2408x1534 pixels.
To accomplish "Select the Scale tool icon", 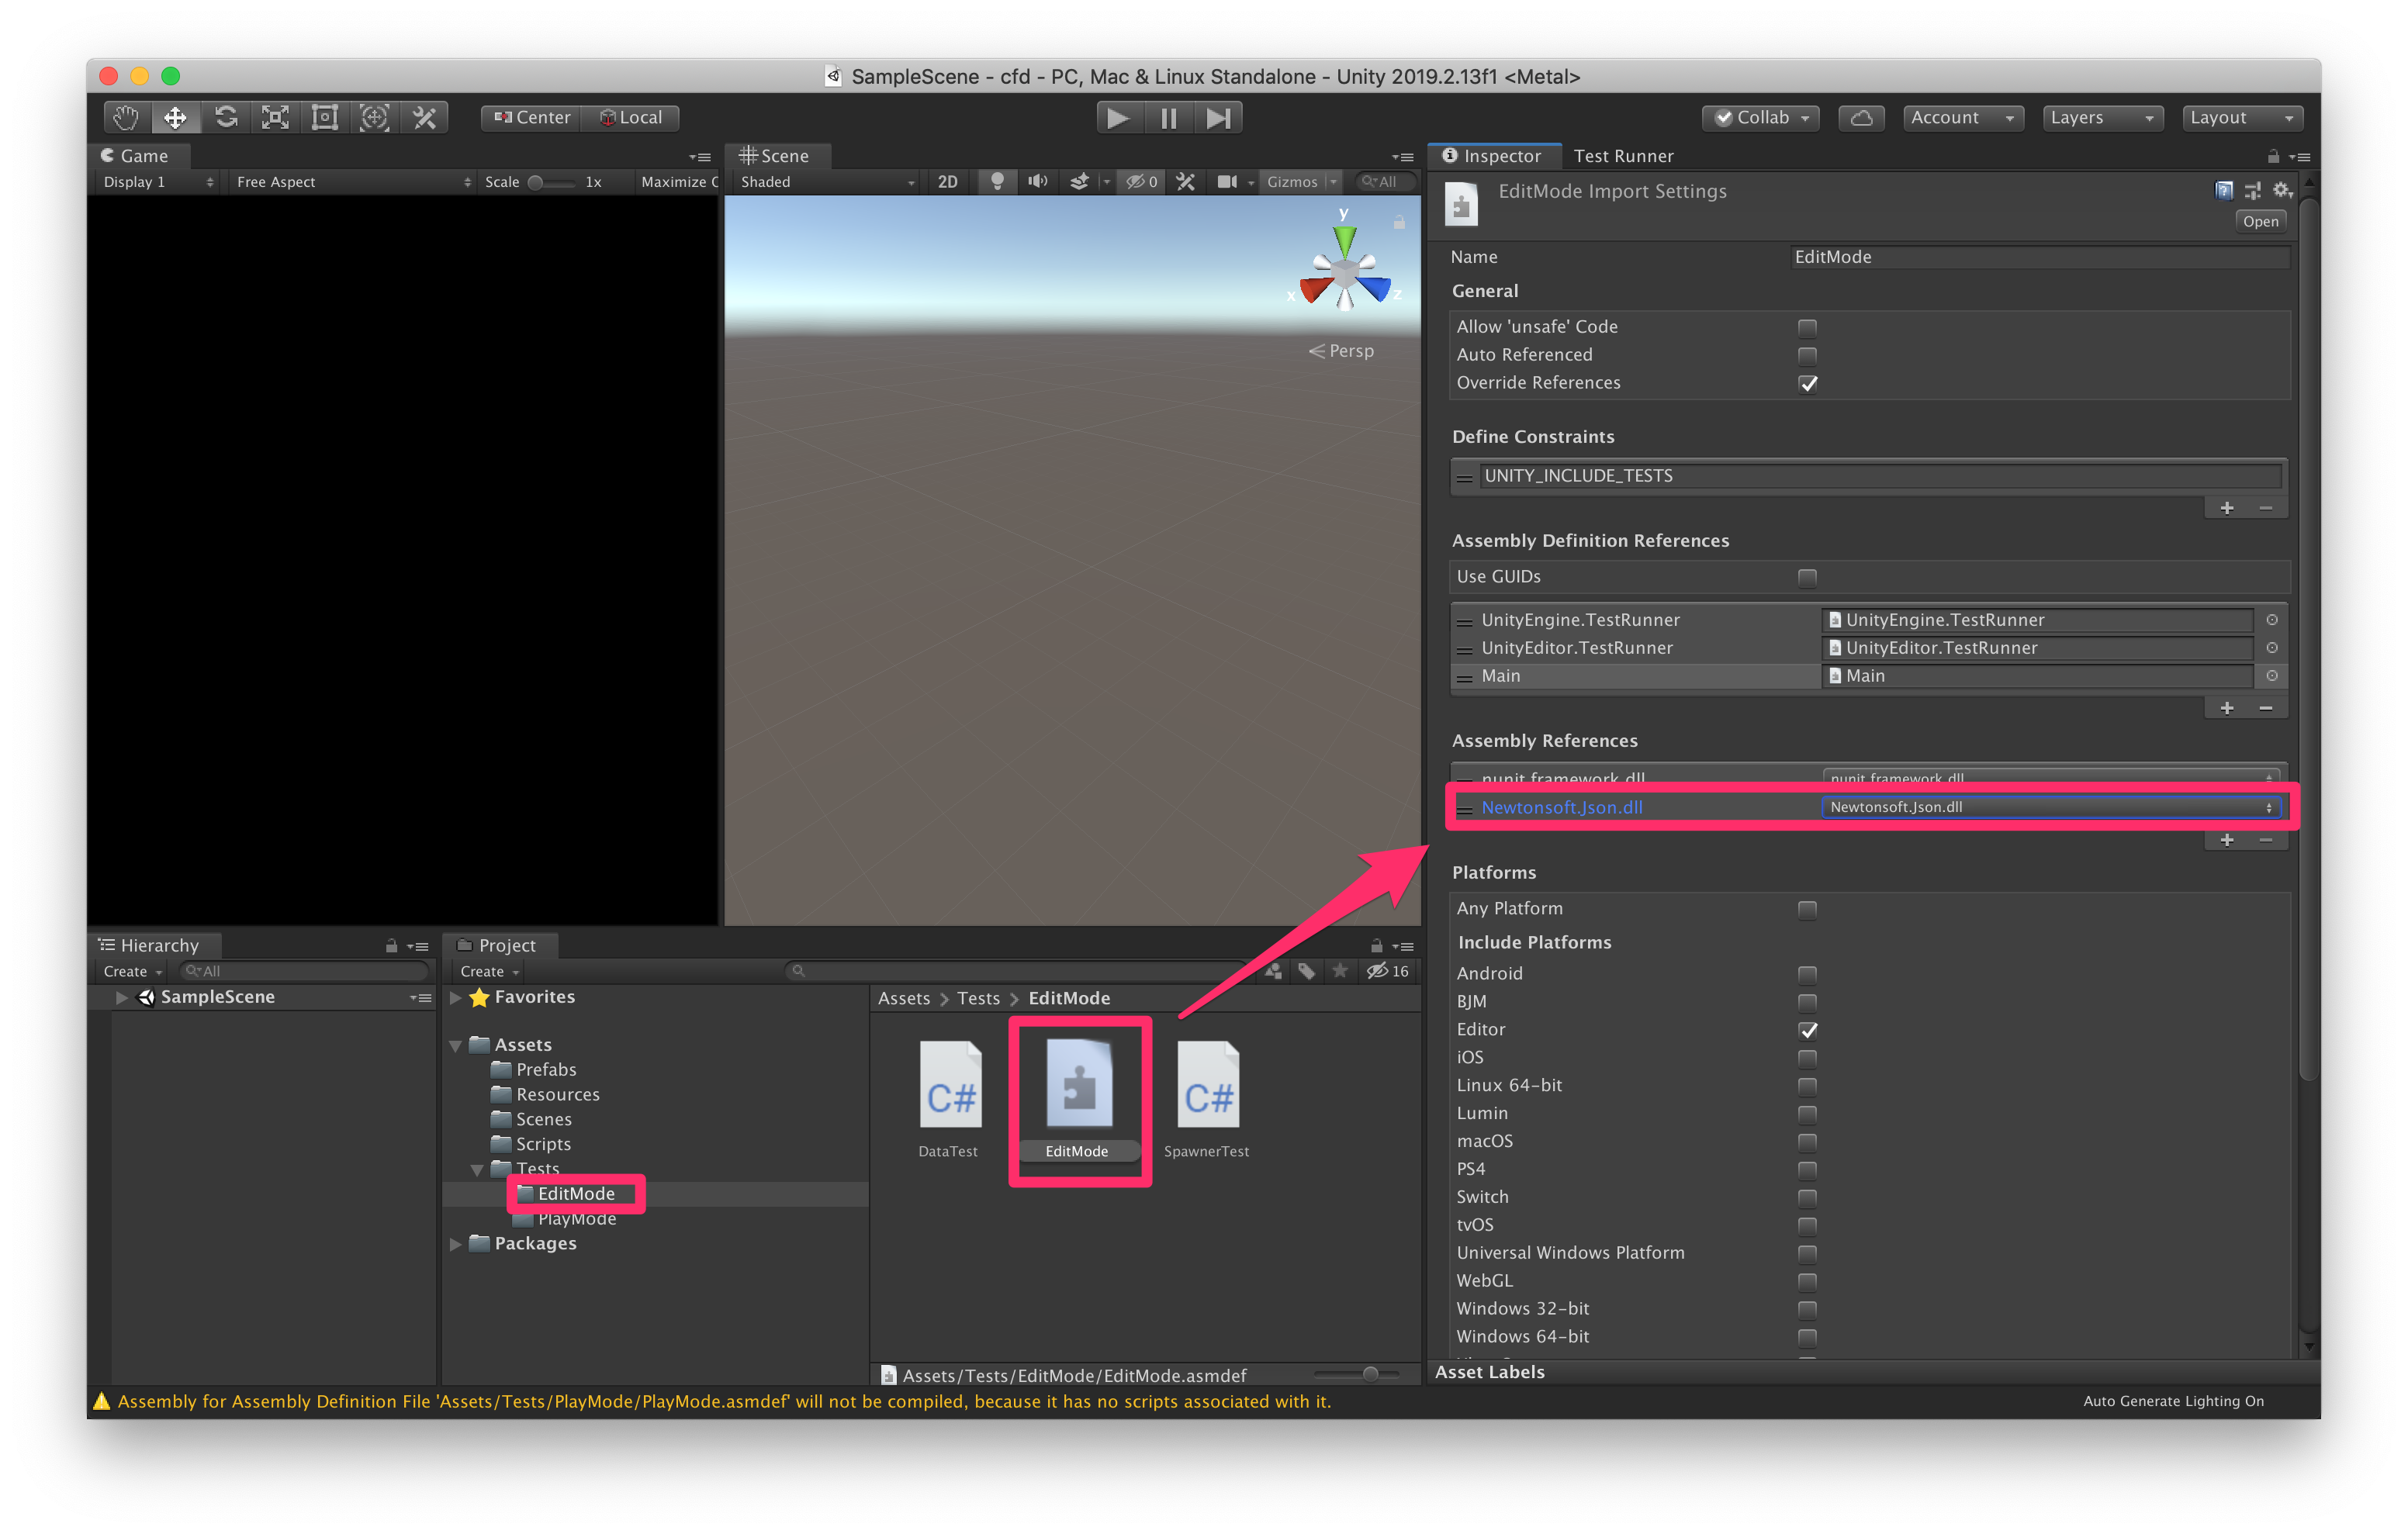I will tap(275, 118).
